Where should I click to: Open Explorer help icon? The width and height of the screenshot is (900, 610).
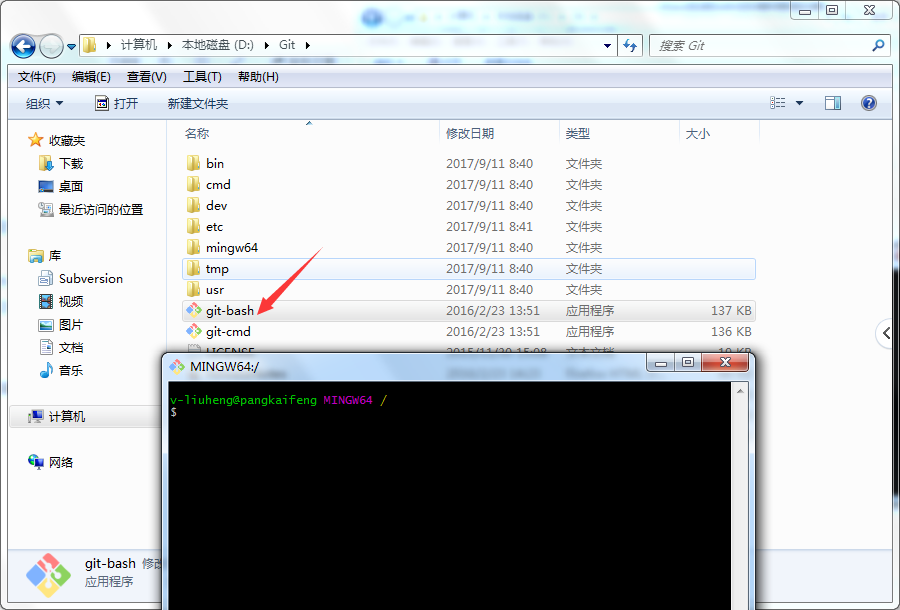(869, 103)
